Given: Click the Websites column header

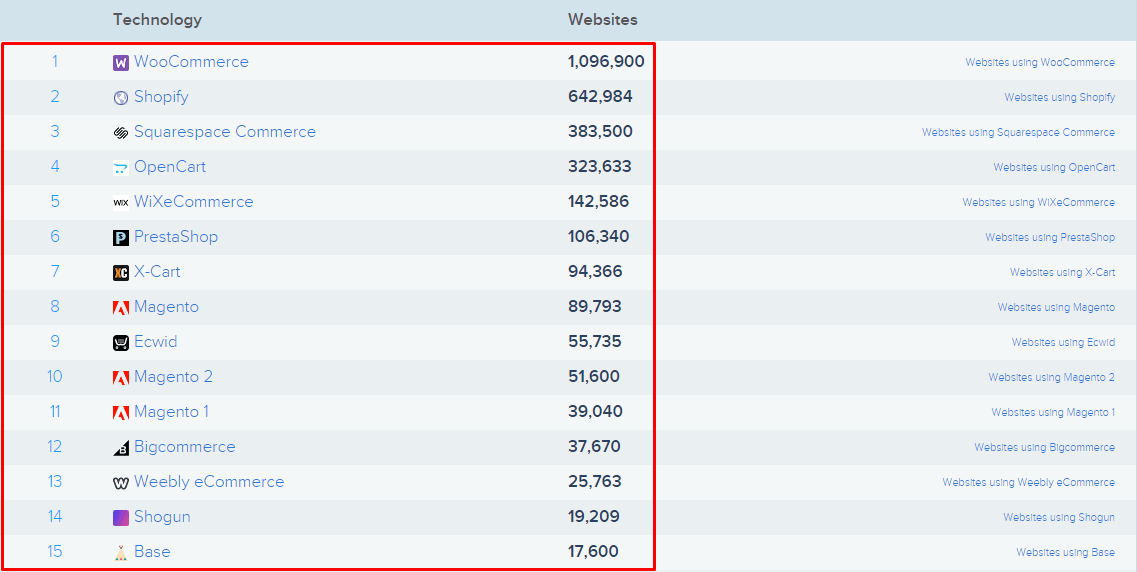Looking at the screenshot, I should (603, 20).
